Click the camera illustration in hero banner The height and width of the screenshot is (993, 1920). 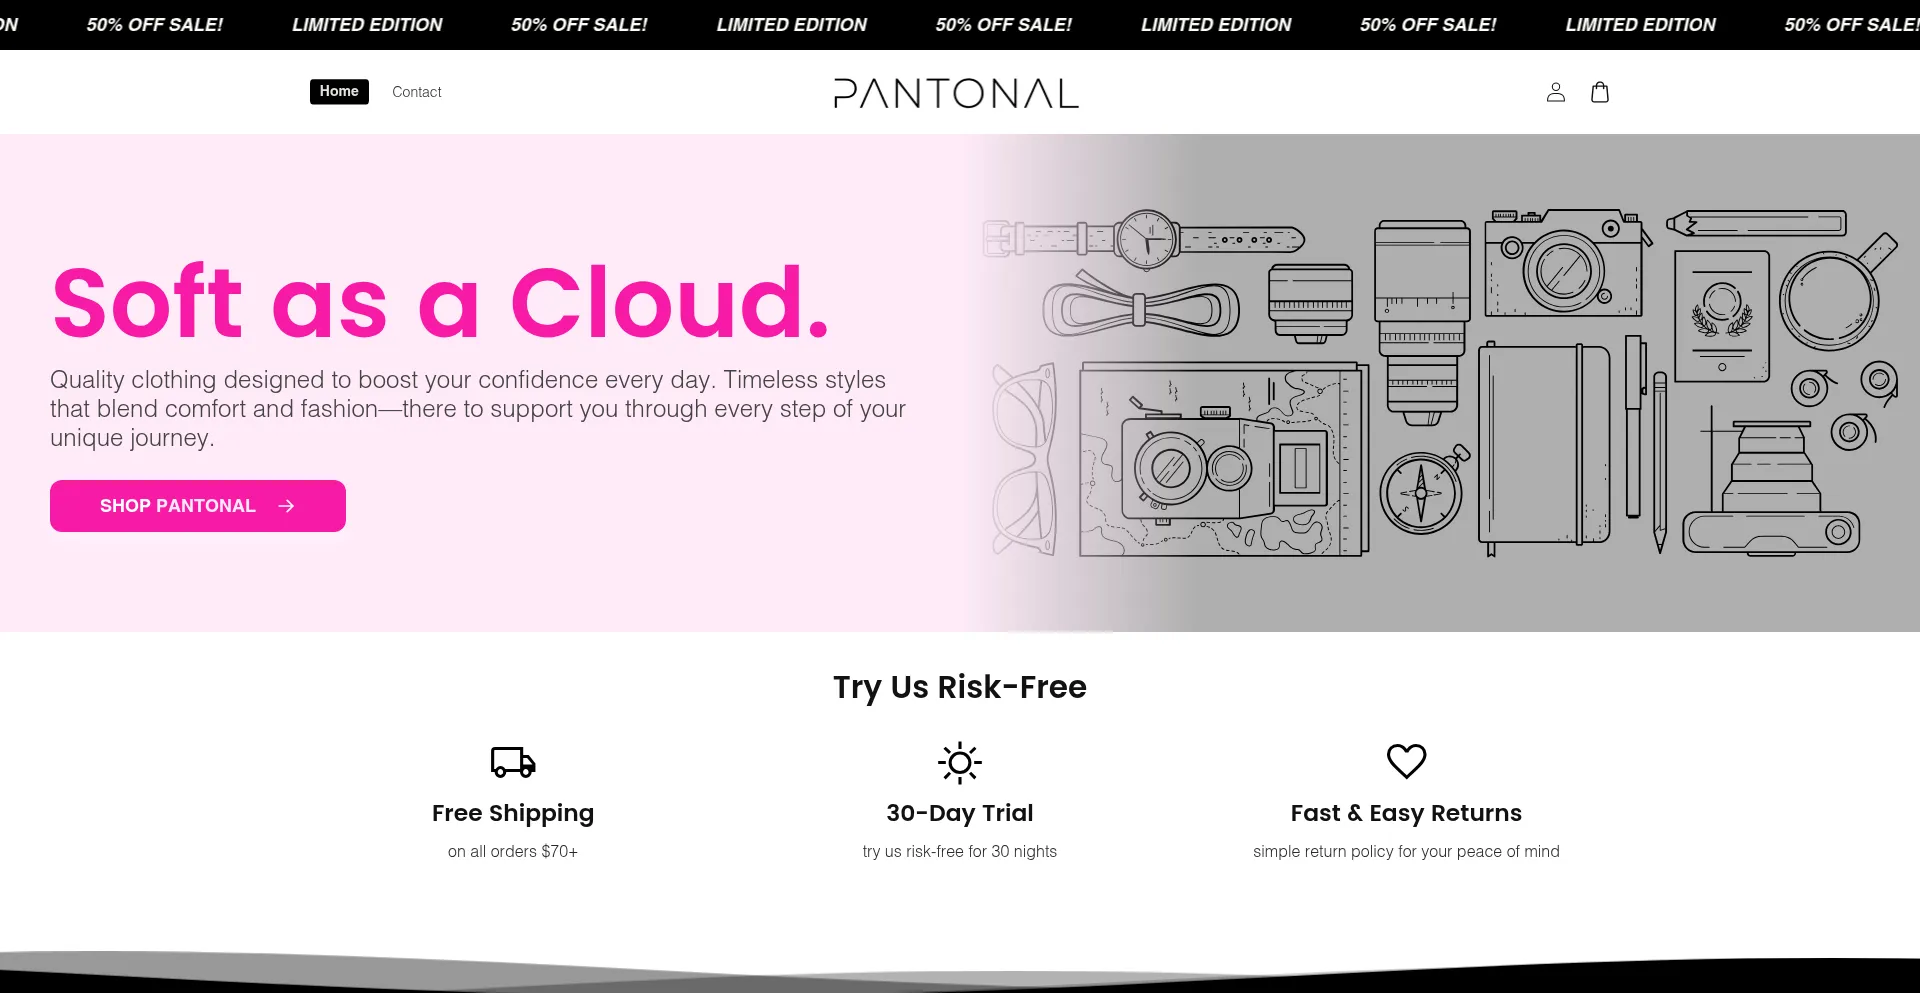tap(1565, 263)
